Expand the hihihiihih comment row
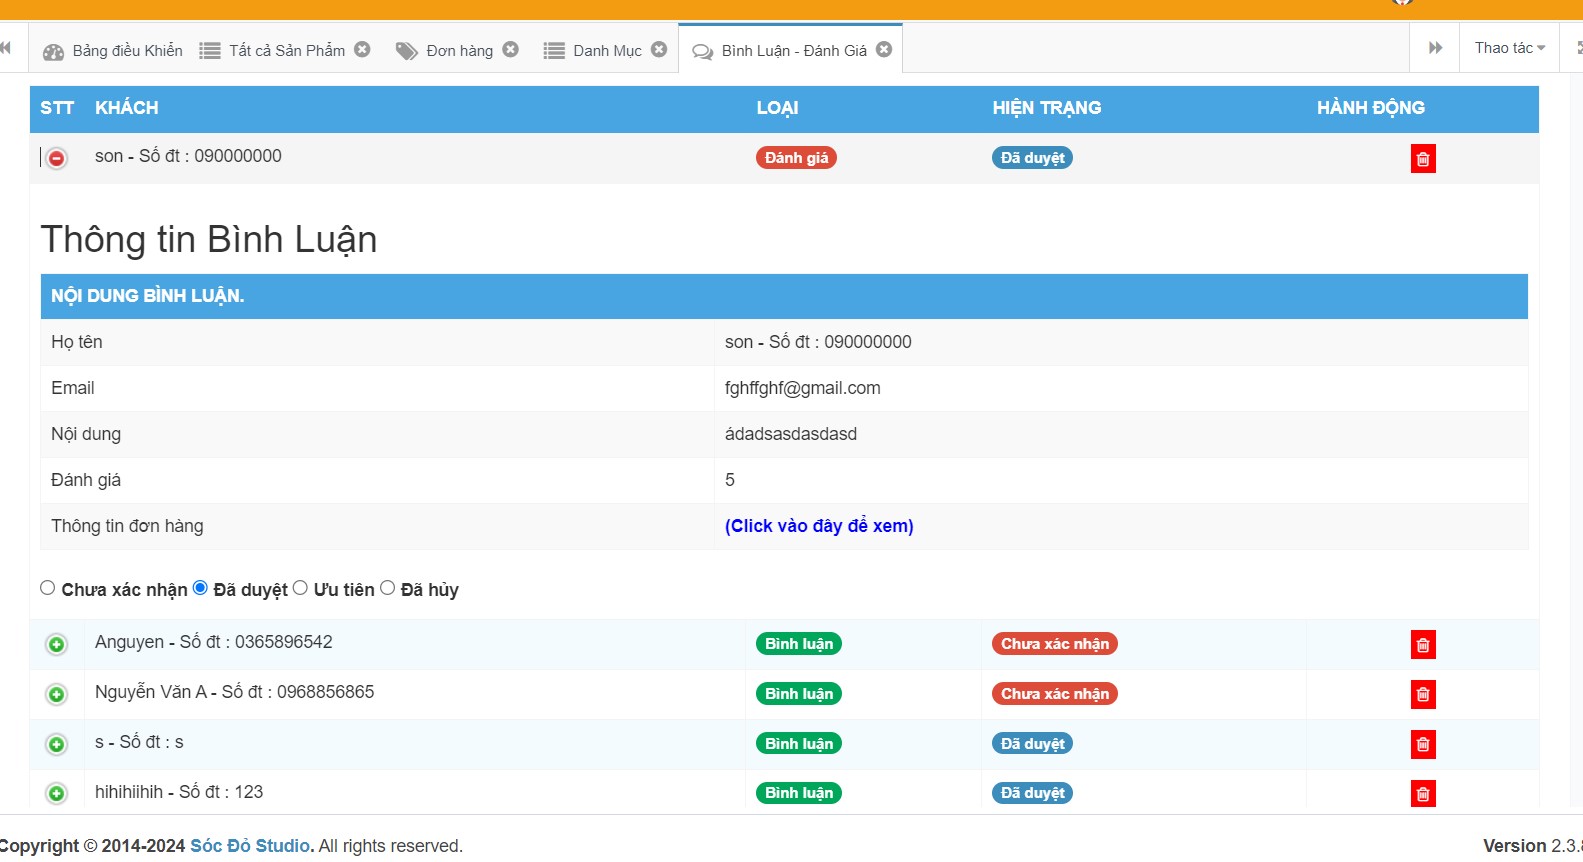1583x862 pixels. coord(57,793)
